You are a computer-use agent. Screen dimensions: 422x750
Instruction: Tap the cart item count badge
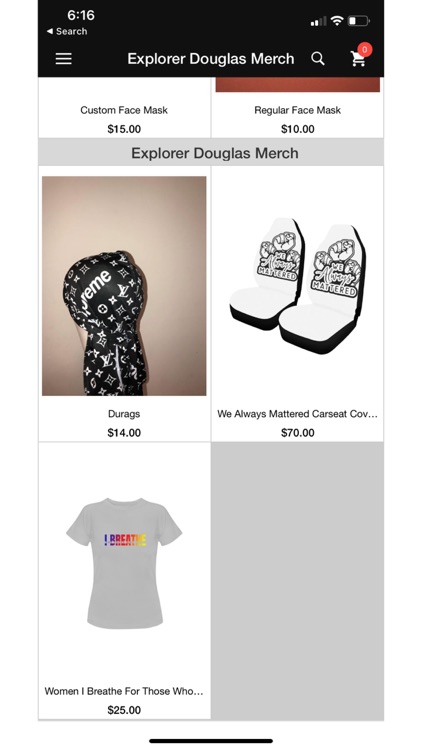[365, 49]
